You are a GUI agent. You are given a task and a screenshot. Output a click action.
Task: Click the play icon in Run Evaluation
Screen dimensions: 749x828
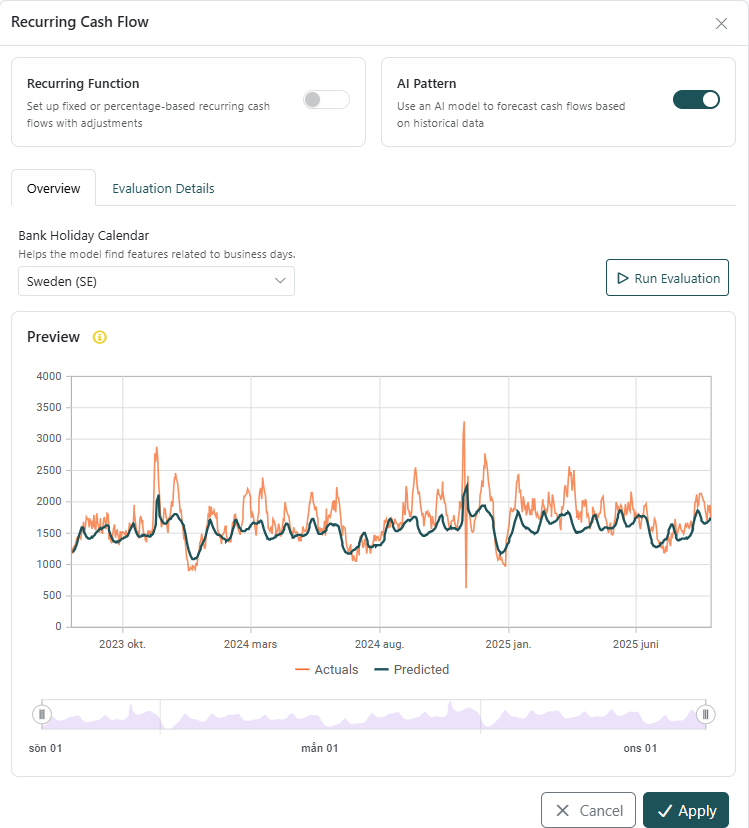tap(622, 278)
